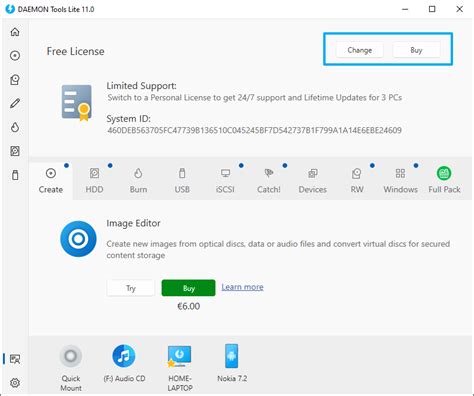Select the Devices tab
Screen dimensions: 474x396
point(313,181)
